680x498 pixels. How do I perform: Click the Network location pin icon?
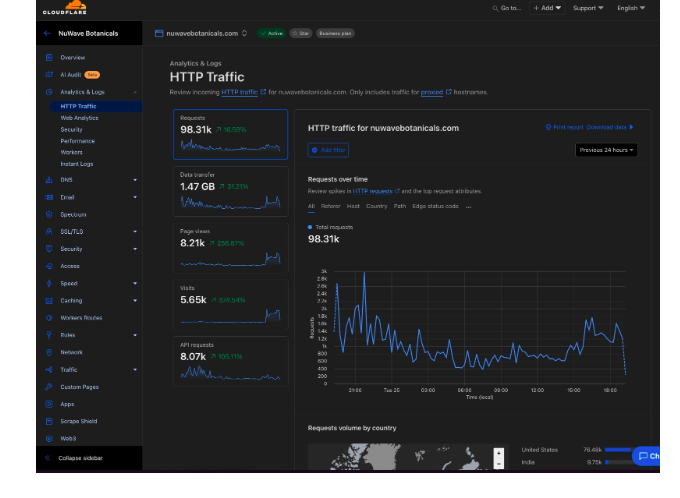pyautogui.click(x=49, y=352)
